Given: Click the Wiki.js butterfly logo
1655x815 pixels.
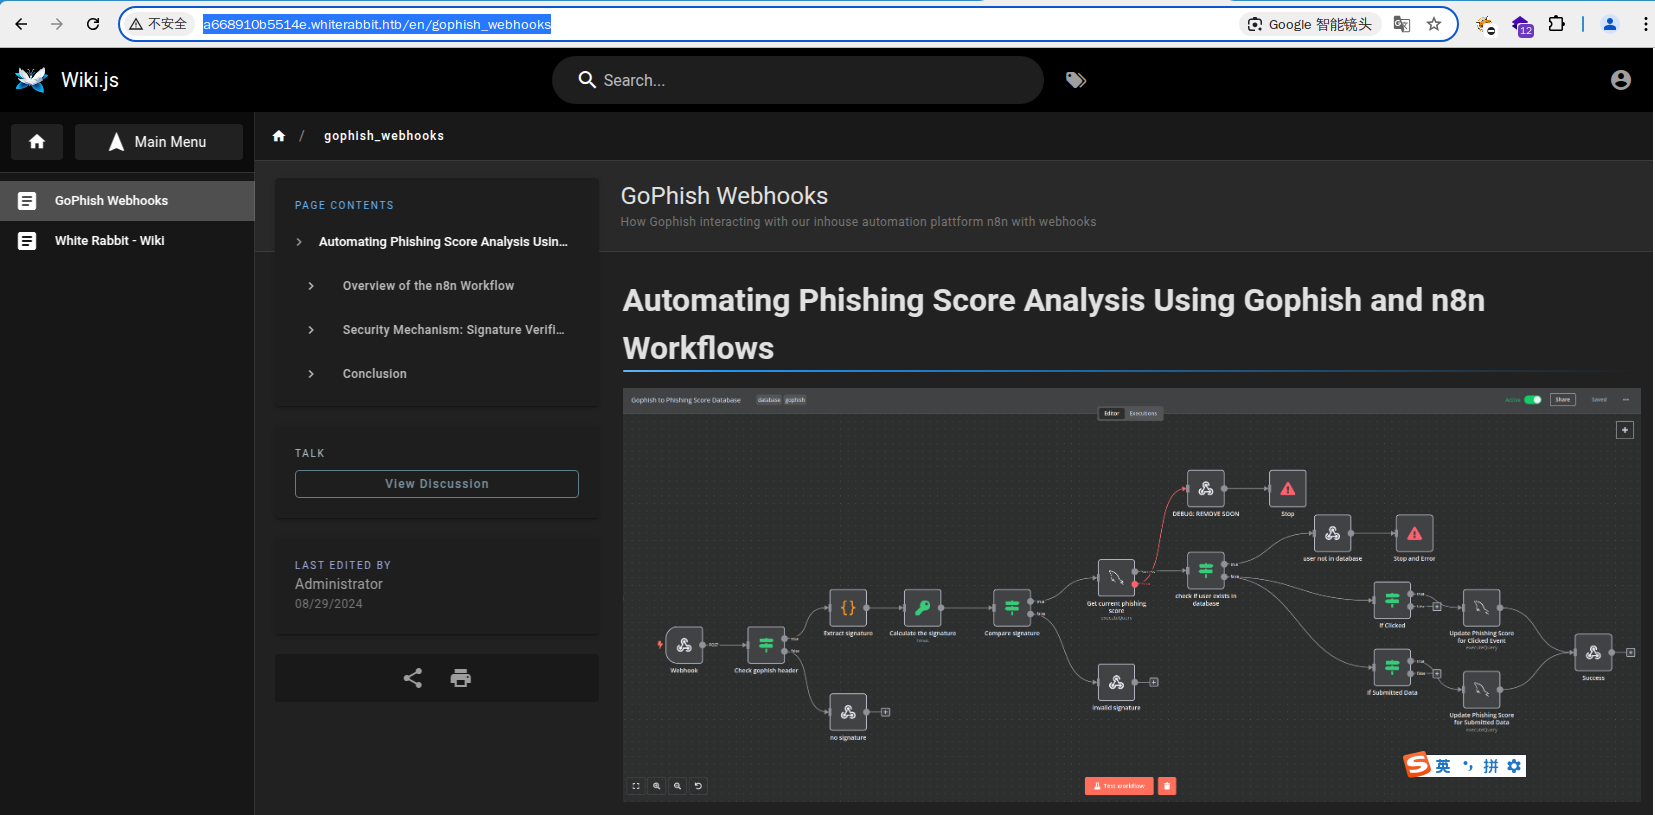Looking at the screenshot, I should (31, 80).
